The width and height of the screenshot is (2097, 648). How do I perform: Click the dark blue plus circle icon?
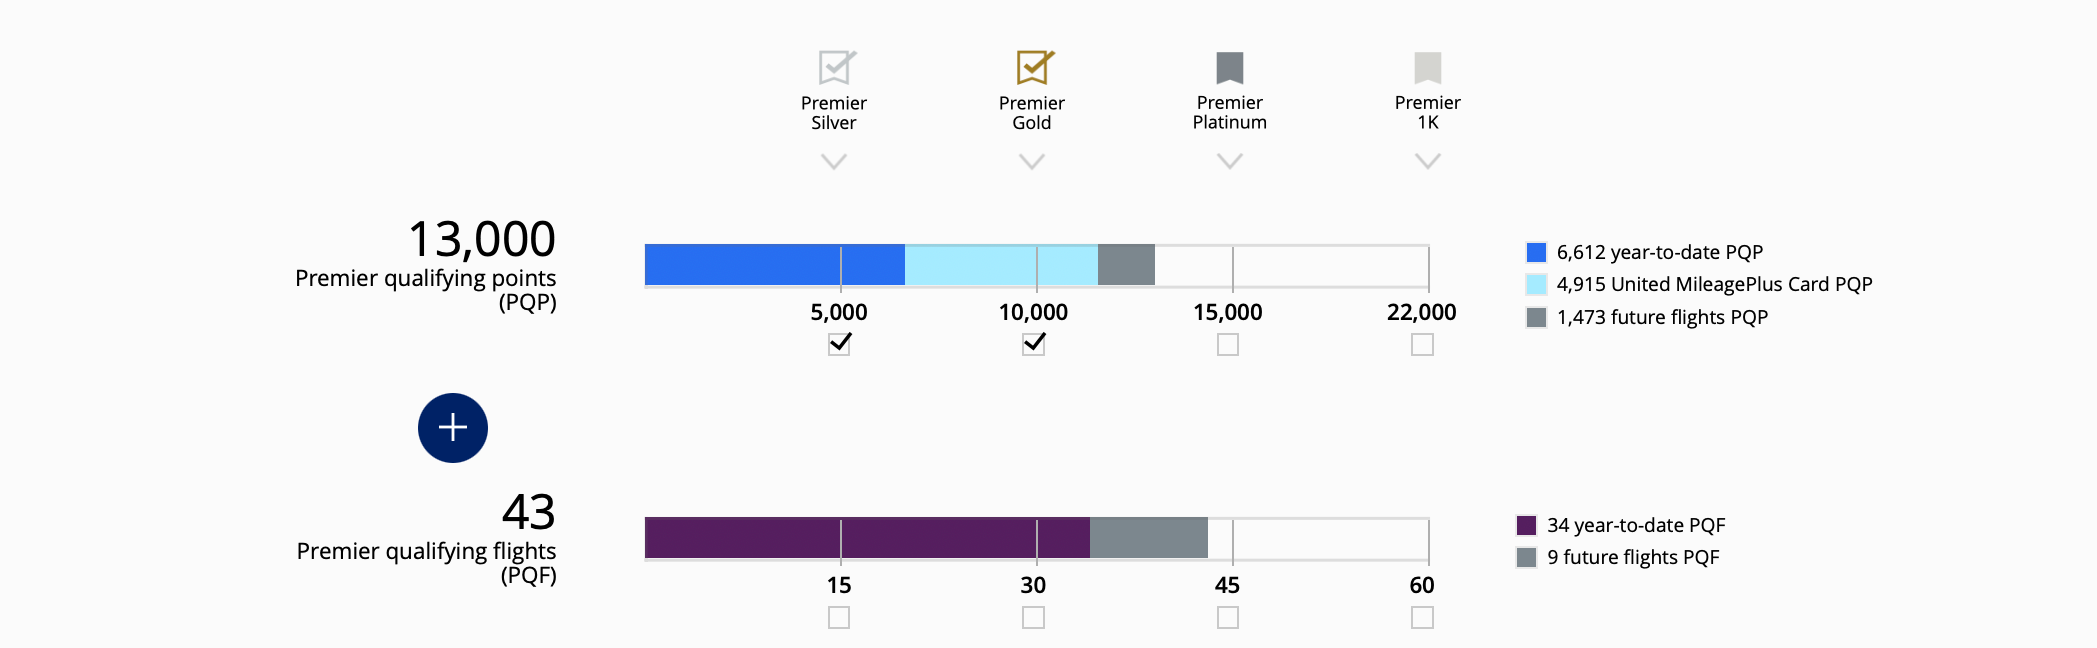point(453,428)
